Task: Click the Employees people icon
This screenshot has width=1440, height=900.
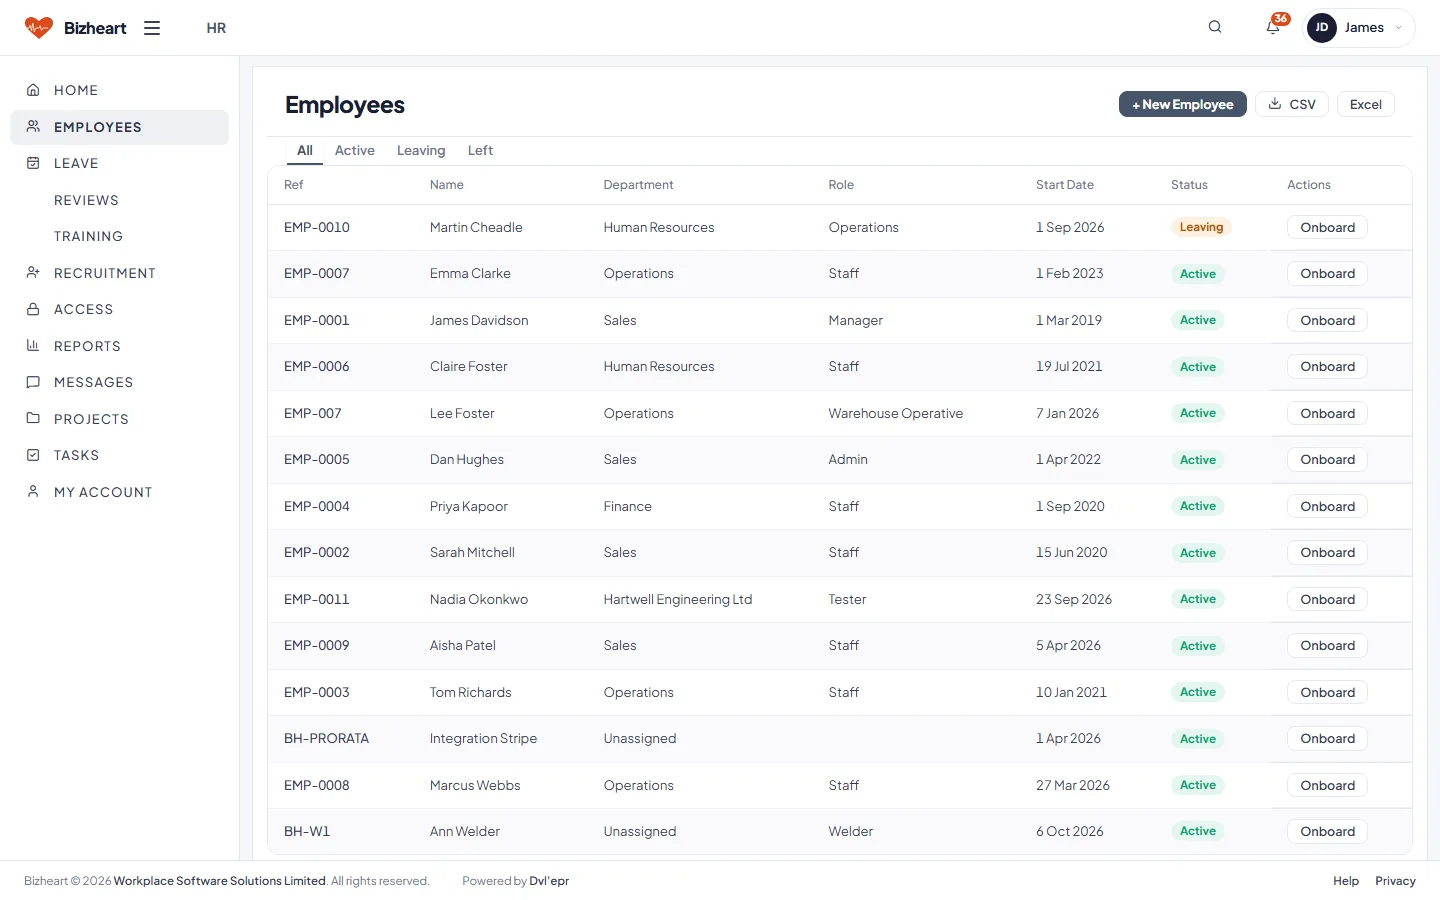Action: coord(33,127)
